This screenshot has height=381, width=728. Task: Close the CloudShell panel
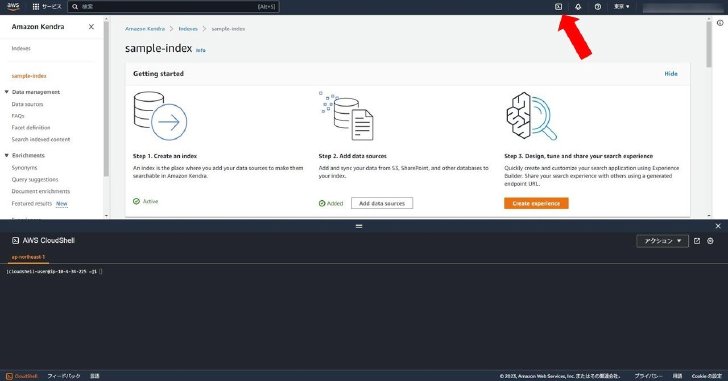tap(718, 226)
